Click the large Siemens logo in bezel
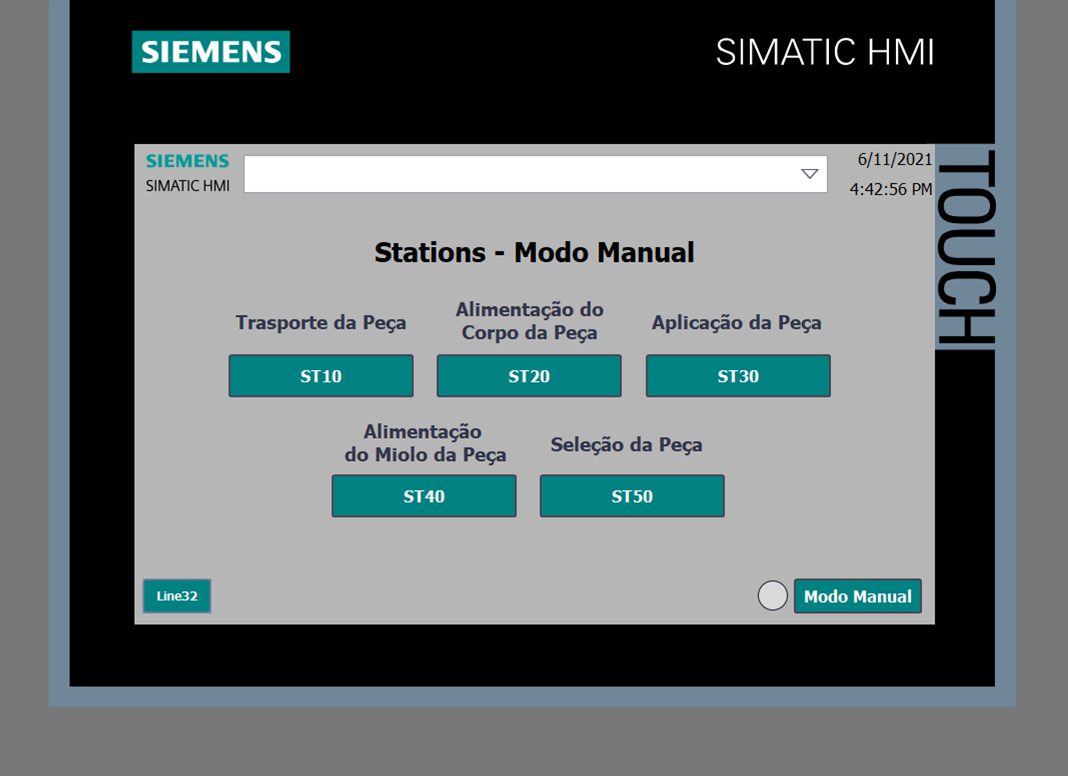 point(210,52)
